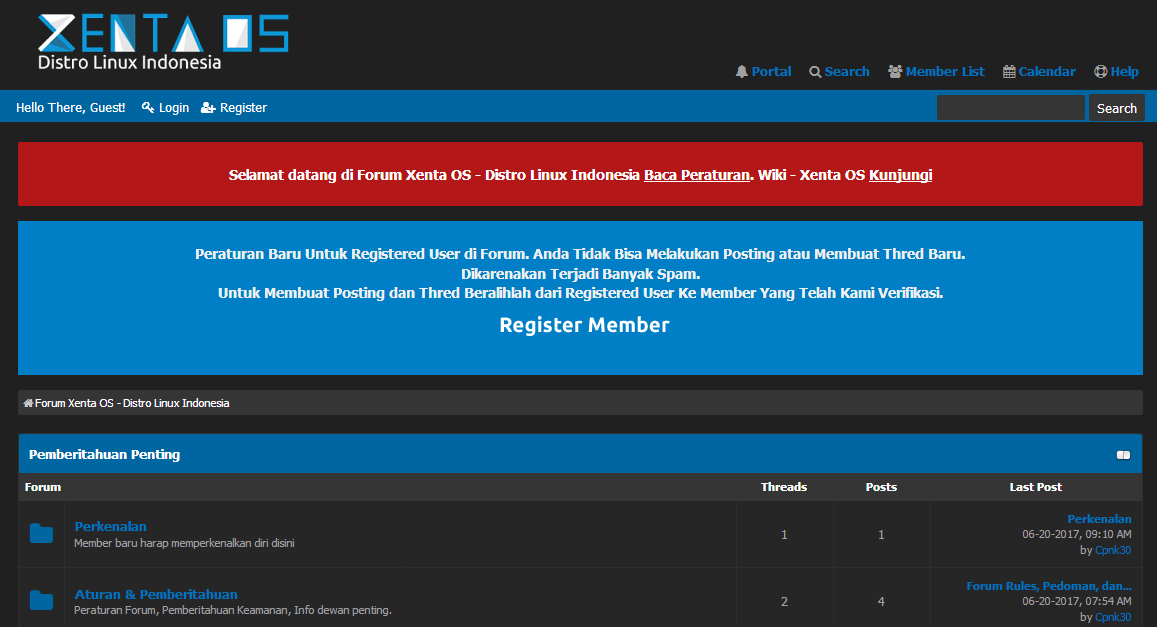
Task: Visit the Kunjungi wiki link
Action: [900, 175]
